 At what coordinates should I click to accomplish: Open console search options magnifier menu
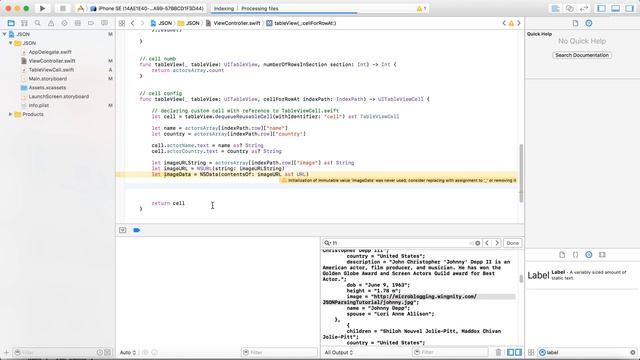pos(327,243)
